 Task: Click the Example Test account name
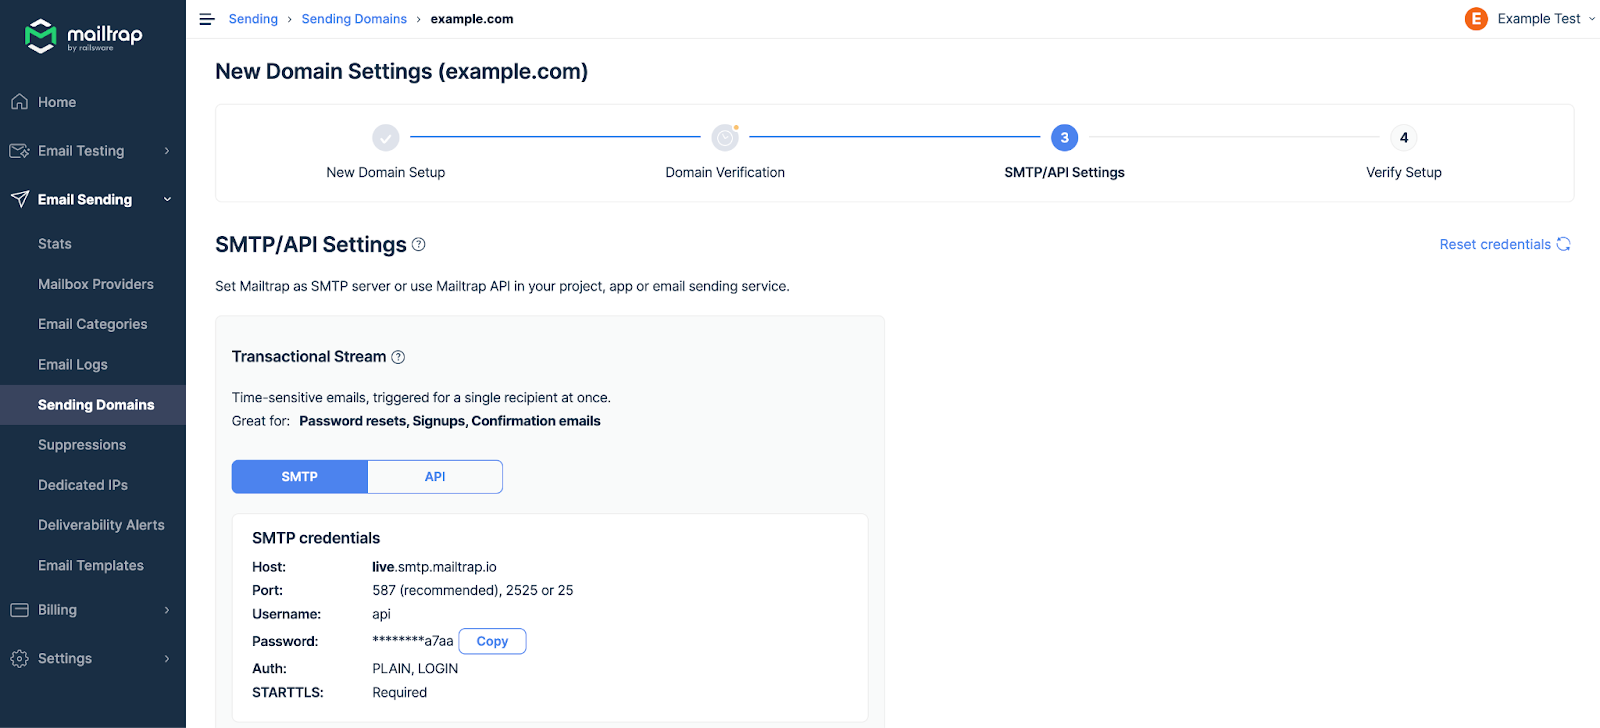tap(1539, 19)
